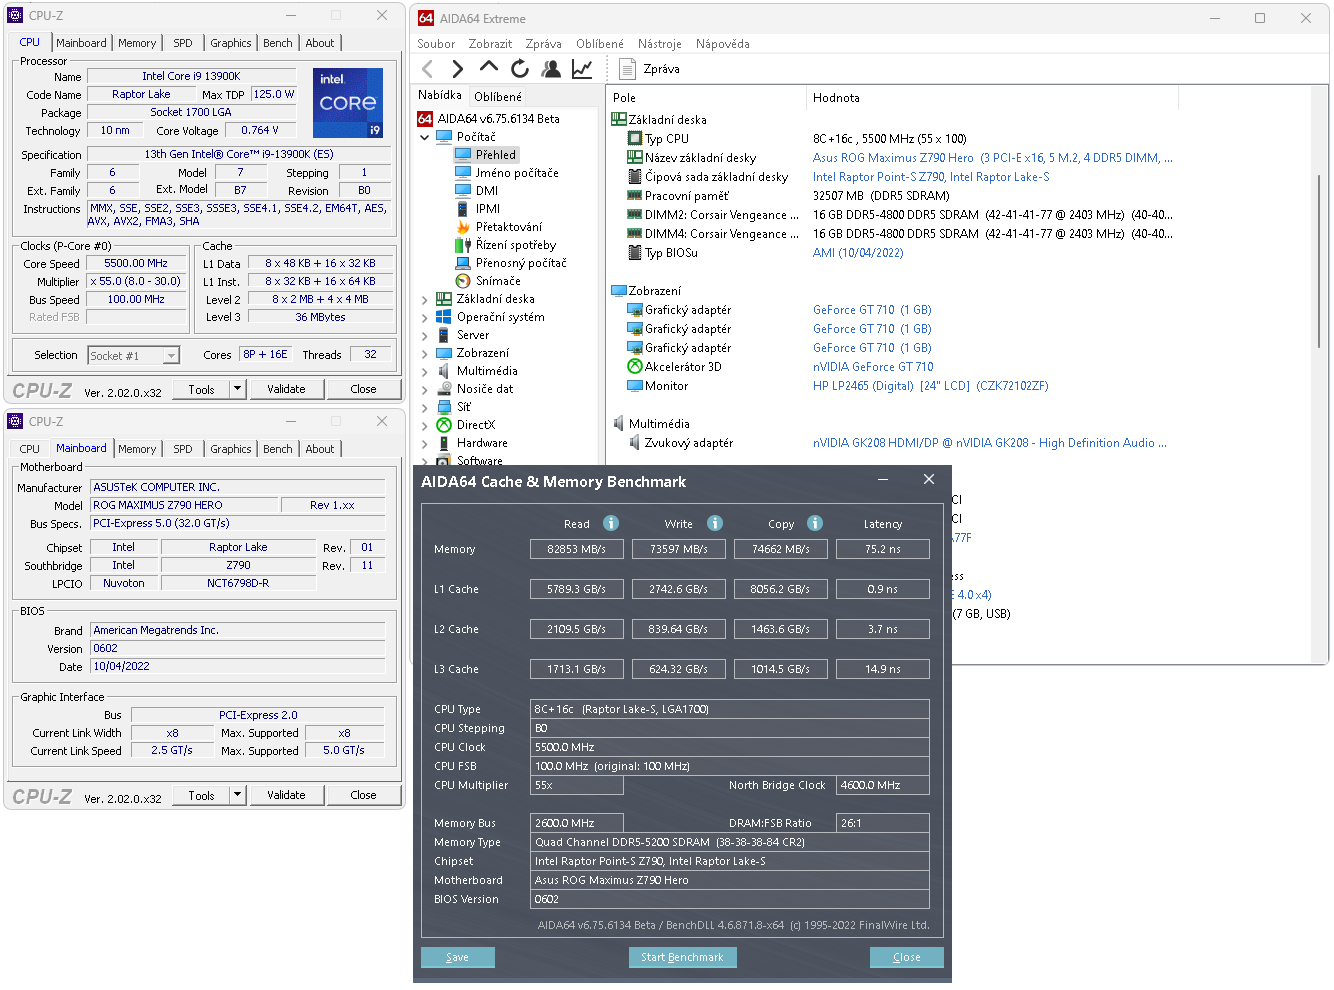Viewport: 1334px width, 990px height.
Task: Open Bench tab in upper CPU-Z
Action: click(278, 43)
